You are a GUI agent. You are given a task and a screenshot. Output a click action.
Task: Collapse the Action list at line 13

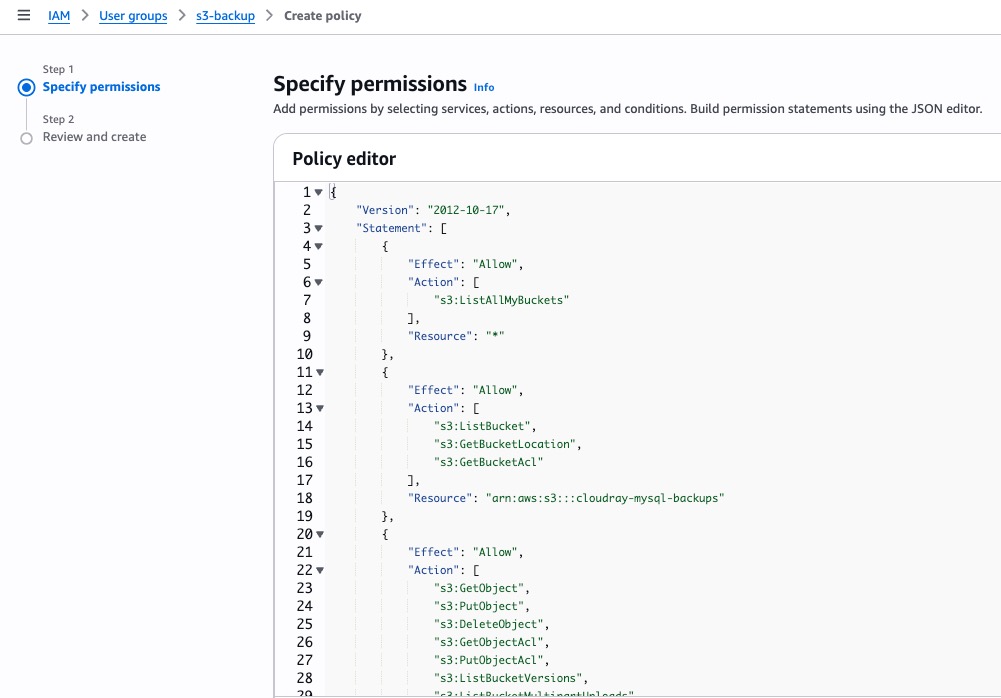pyautogui.click(x=318, y=407)
